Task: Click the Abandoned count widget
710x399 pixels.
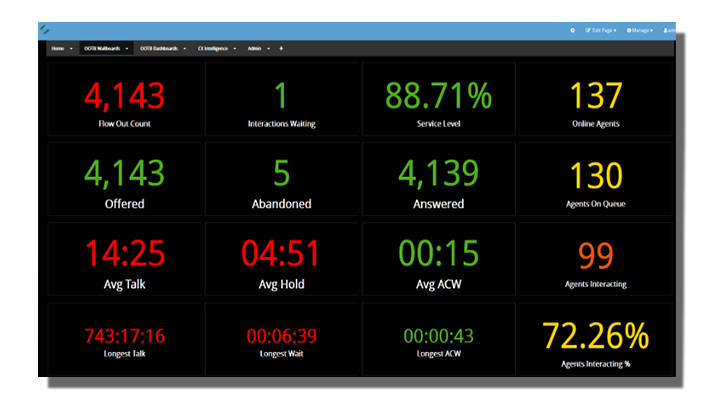Action: coord(281,179)
